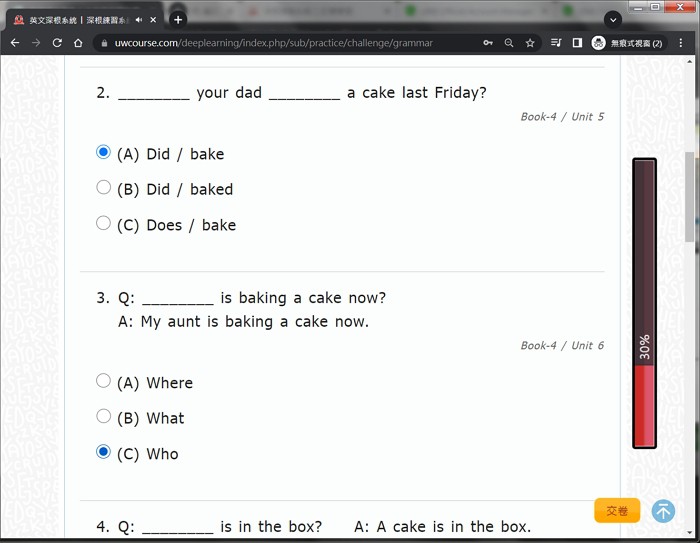The width and height of the screenshot is (700, 543).
Task: Select option (B) Did / baked
Action: 104,188
